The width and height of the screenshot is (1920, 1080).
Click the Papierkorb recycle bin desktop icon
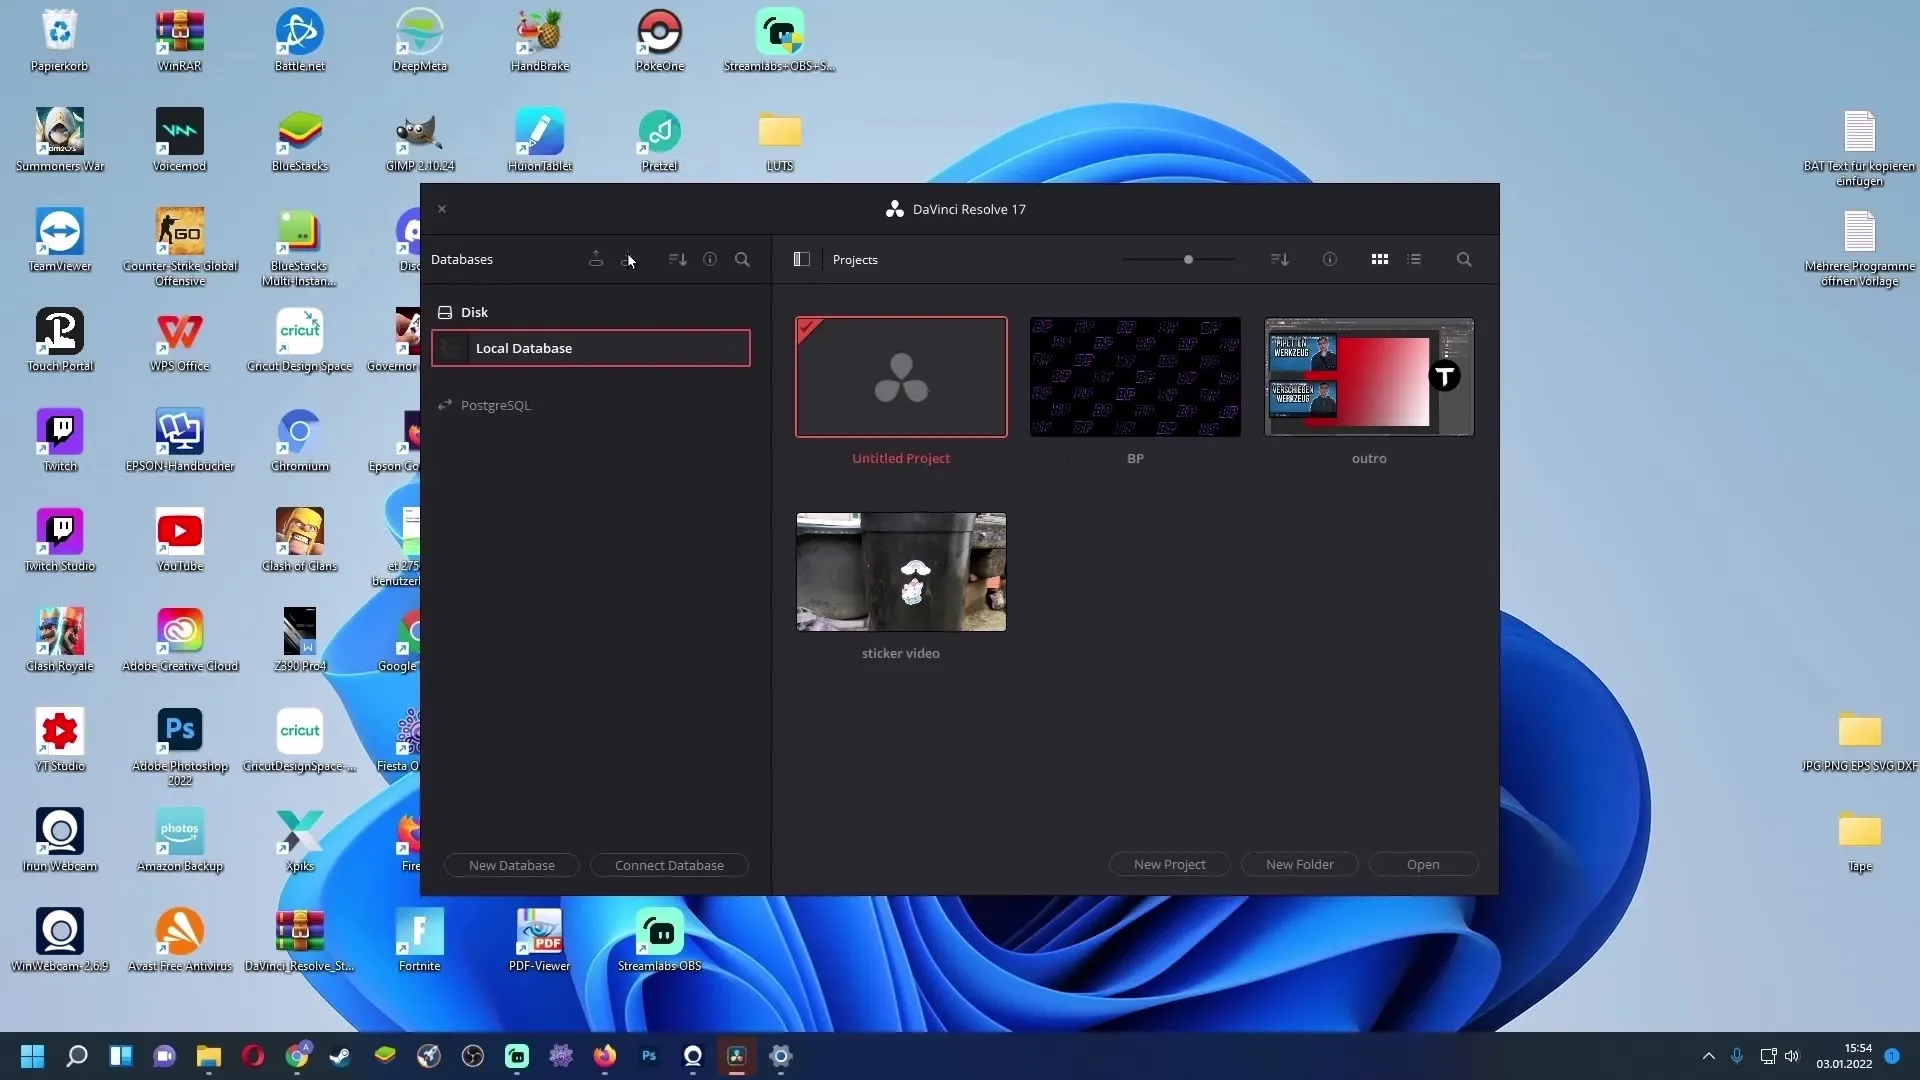60,40
